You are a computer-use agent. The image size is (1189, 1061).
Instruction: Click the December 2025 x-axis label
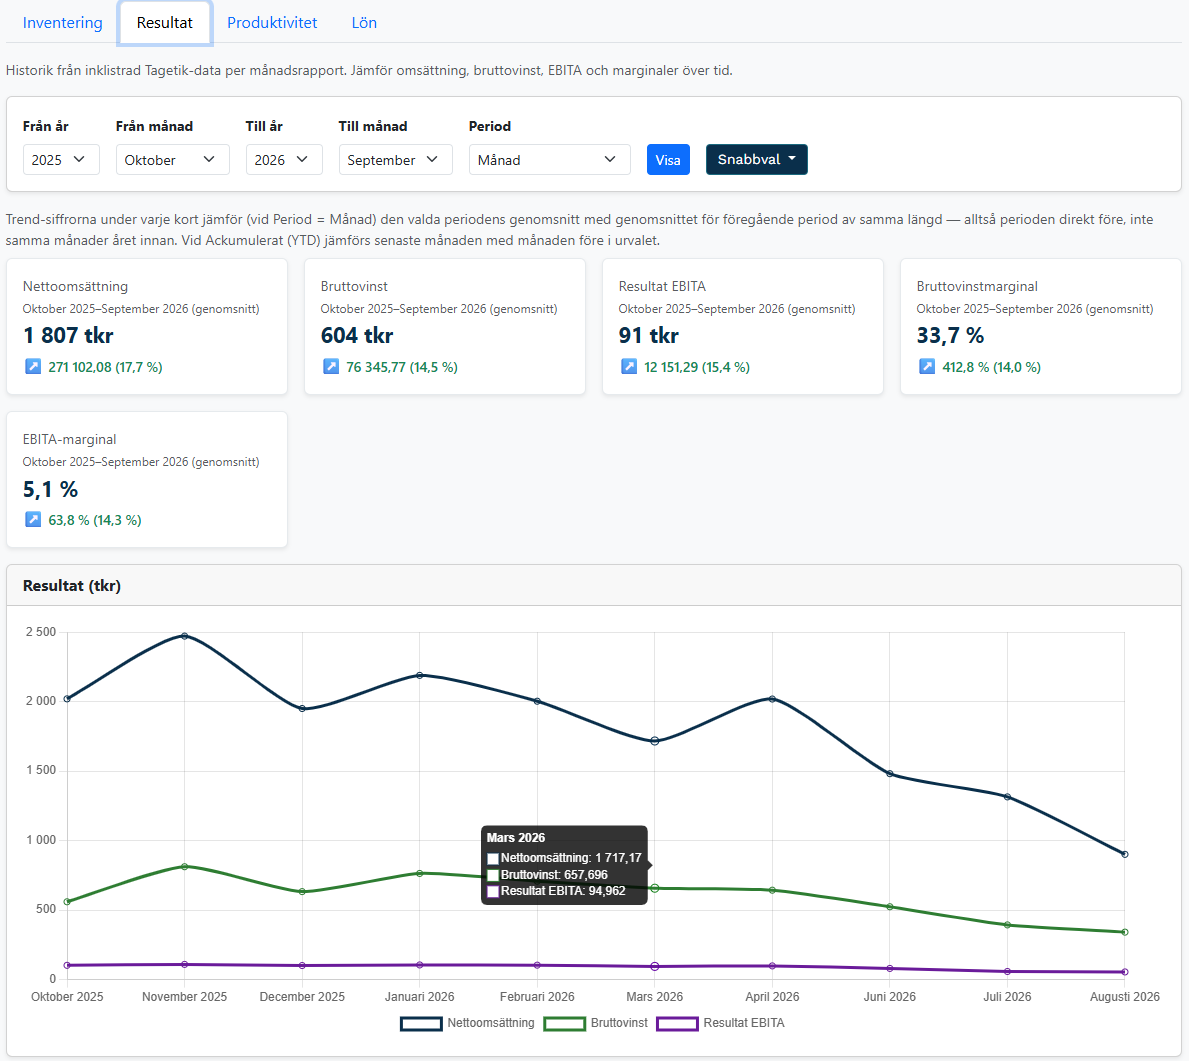[302, 997]
